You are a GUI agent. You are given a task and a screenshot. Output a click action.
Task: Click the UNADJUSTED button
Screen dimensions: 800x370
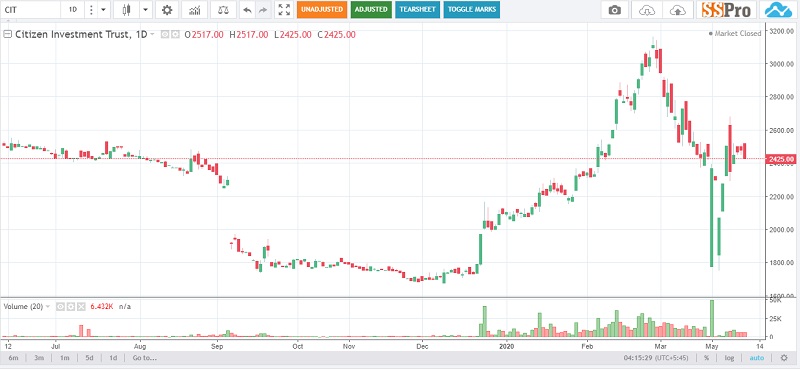coord(321,10)
